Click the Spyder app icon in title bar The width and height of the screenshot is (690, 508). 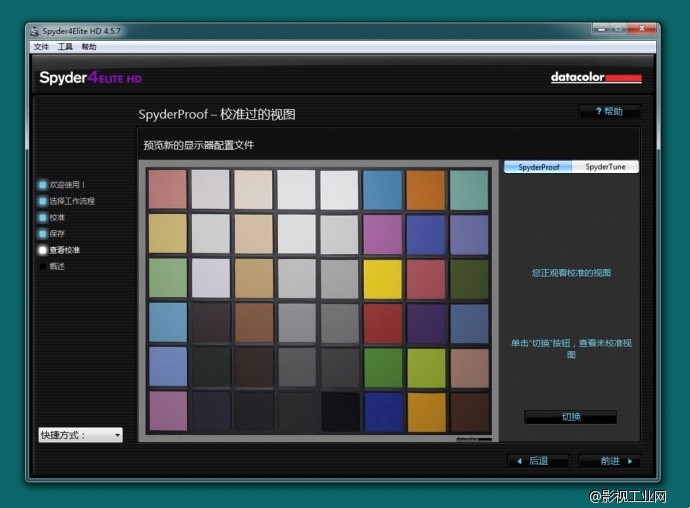pyautogui.click(x=35, y=31)
